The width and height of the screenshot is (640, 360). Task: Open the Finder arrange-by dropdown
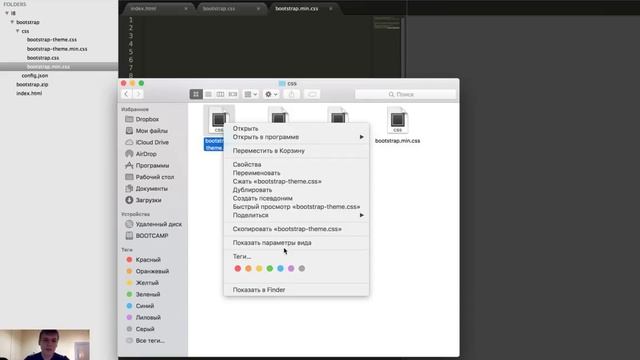coord(251,94)
